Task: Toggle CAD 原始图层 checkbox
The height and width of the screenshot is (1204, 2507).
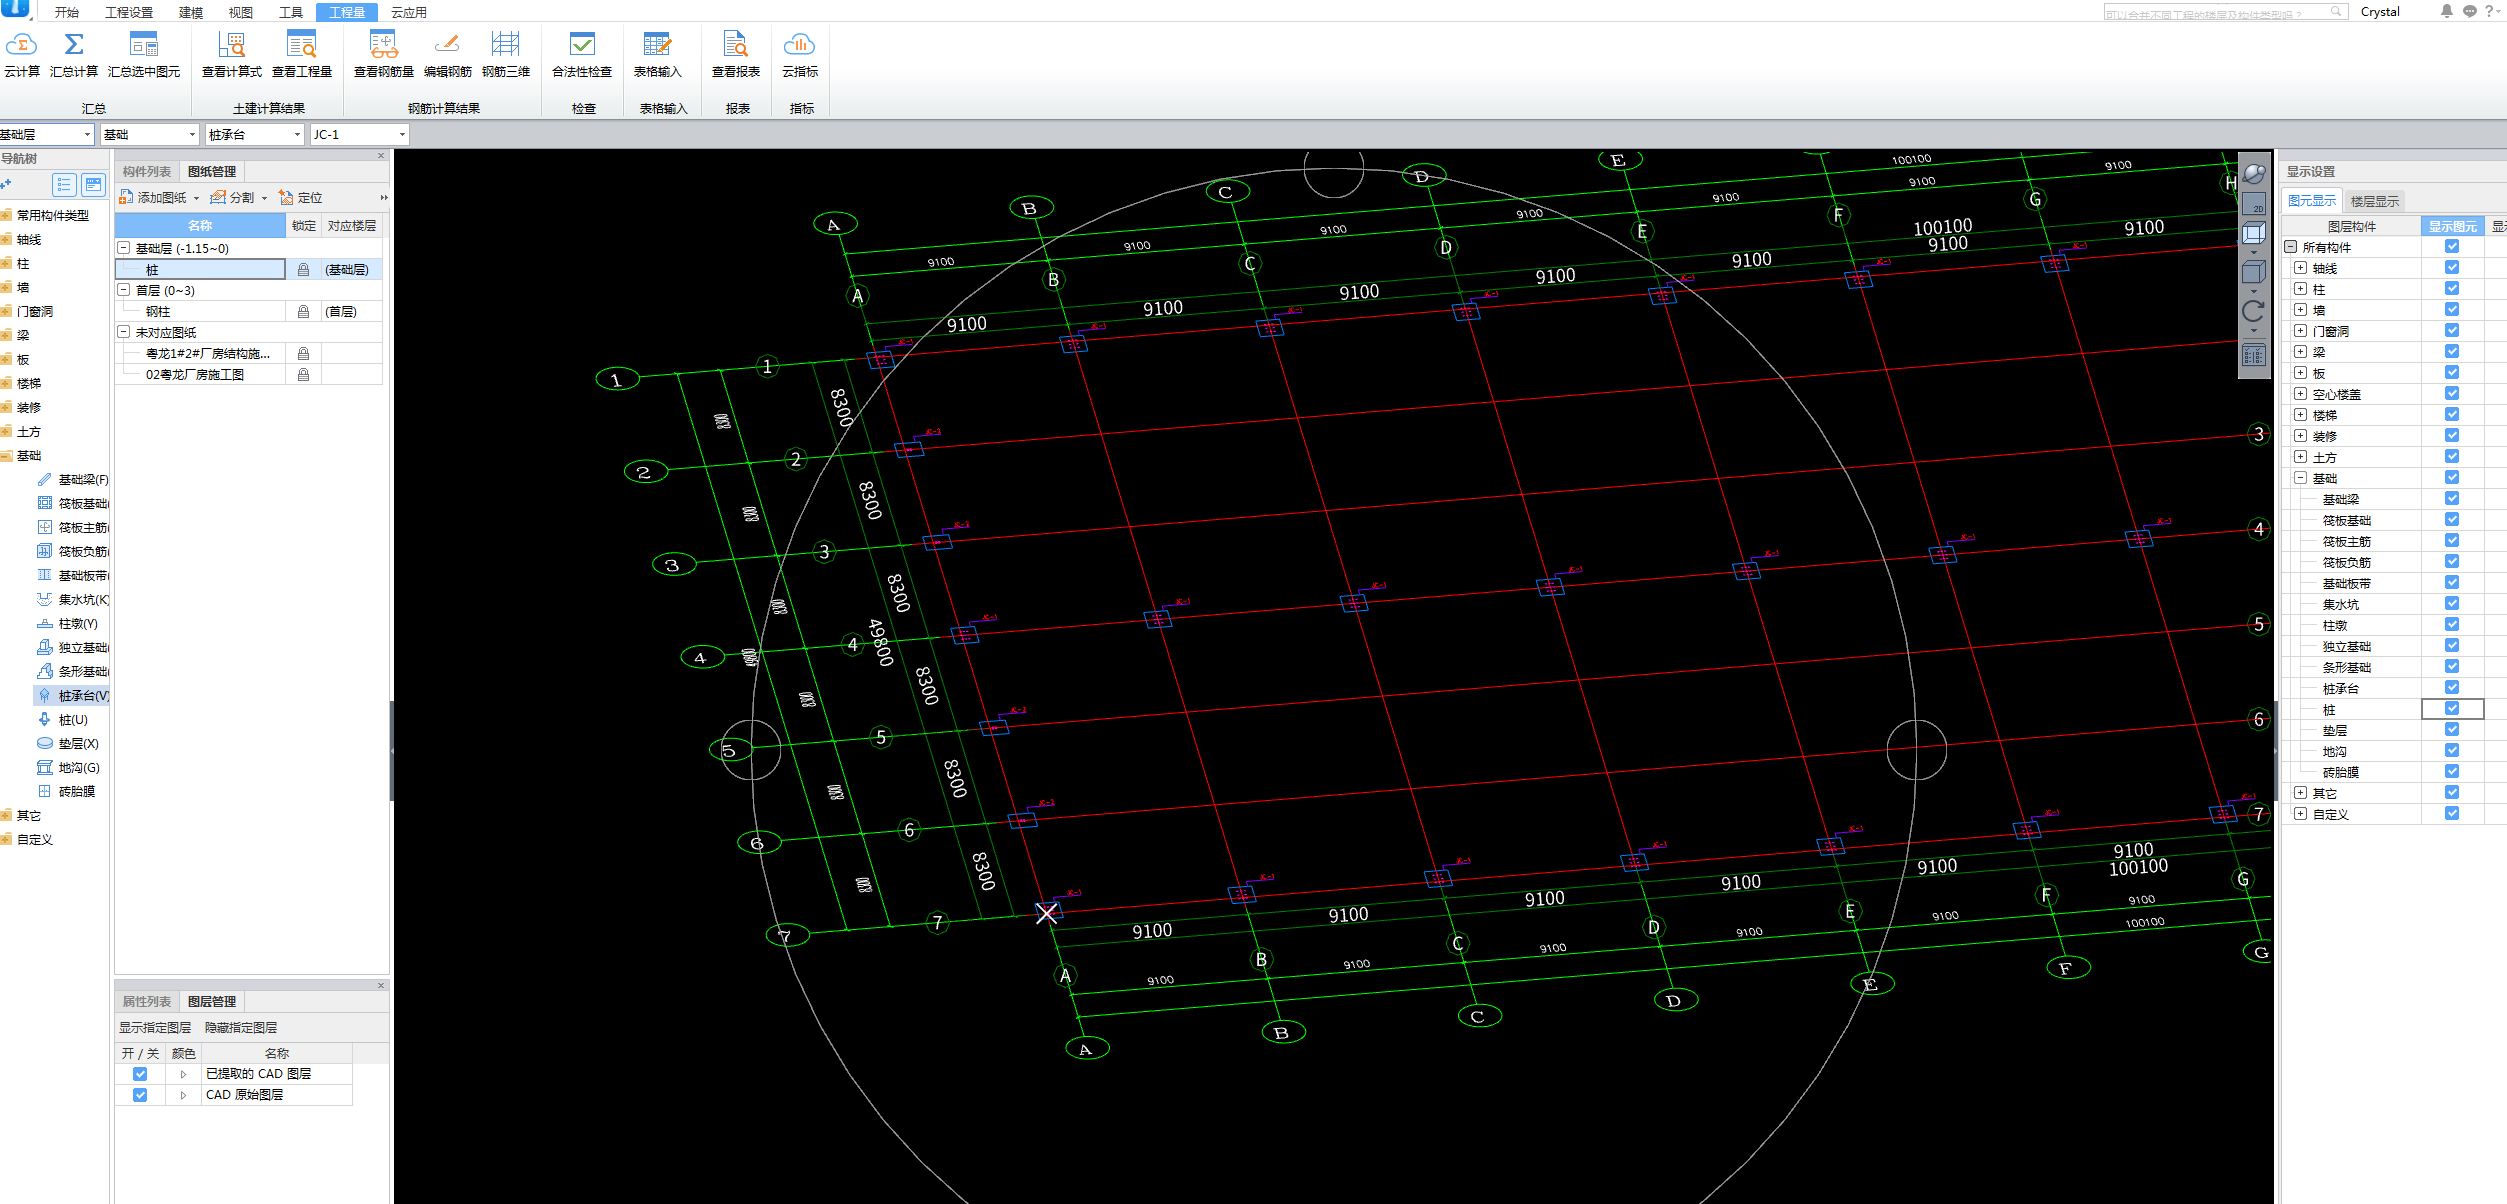Action: click(140, 1095)
